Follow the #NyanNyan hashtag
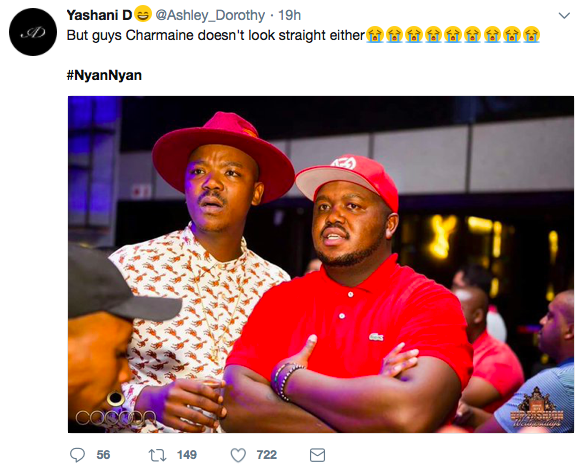 pos(104,75)
